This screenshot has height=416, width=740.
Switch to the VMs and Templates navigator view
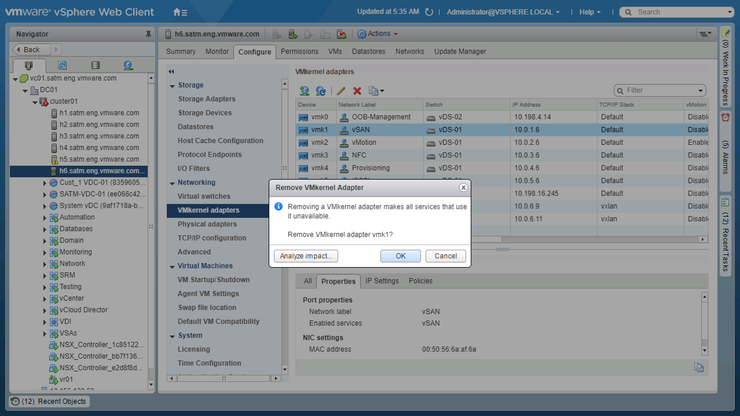point(62,65)
